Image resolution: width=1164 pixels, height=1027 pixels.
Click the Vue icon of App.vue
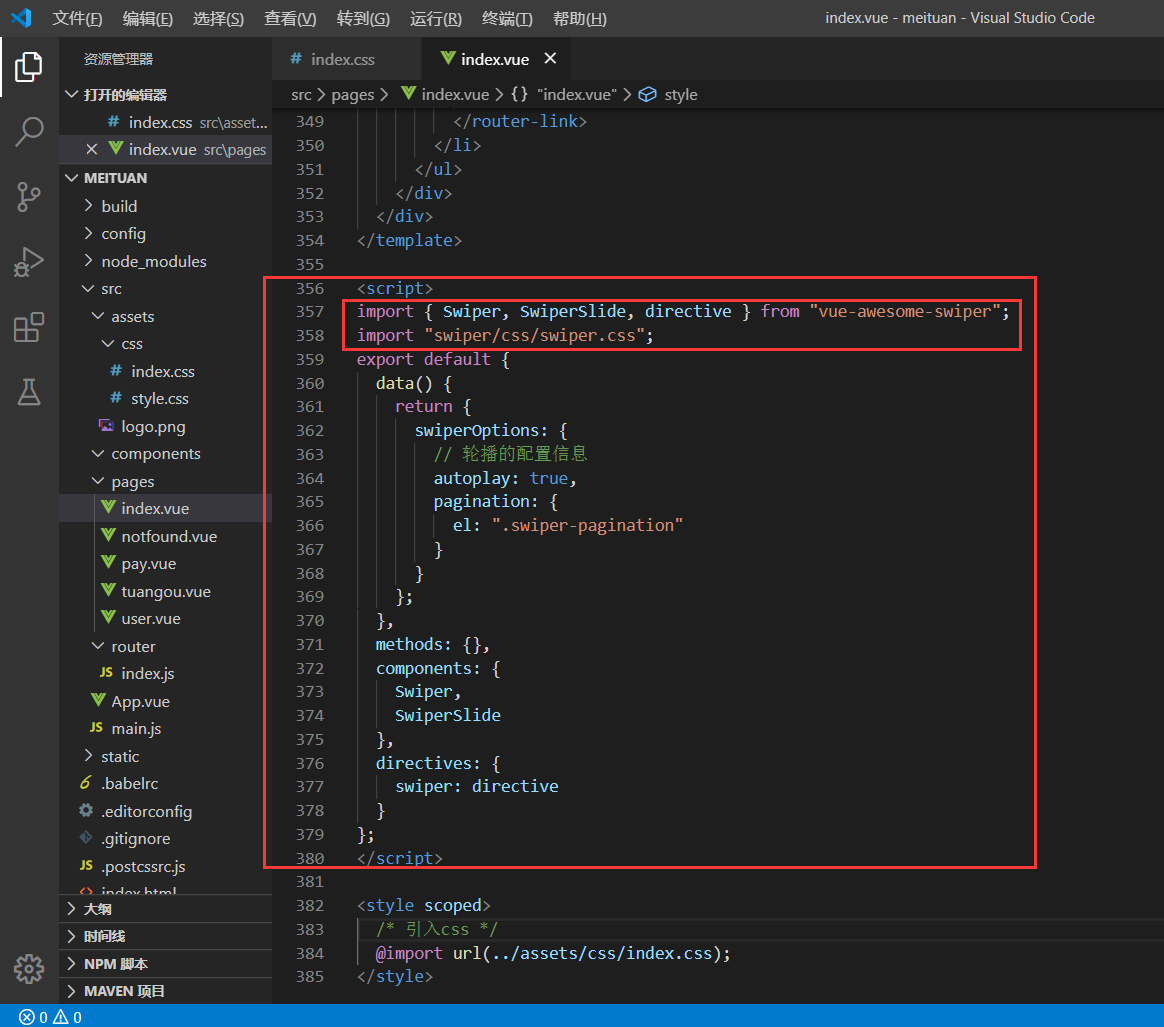click(98, 700)
